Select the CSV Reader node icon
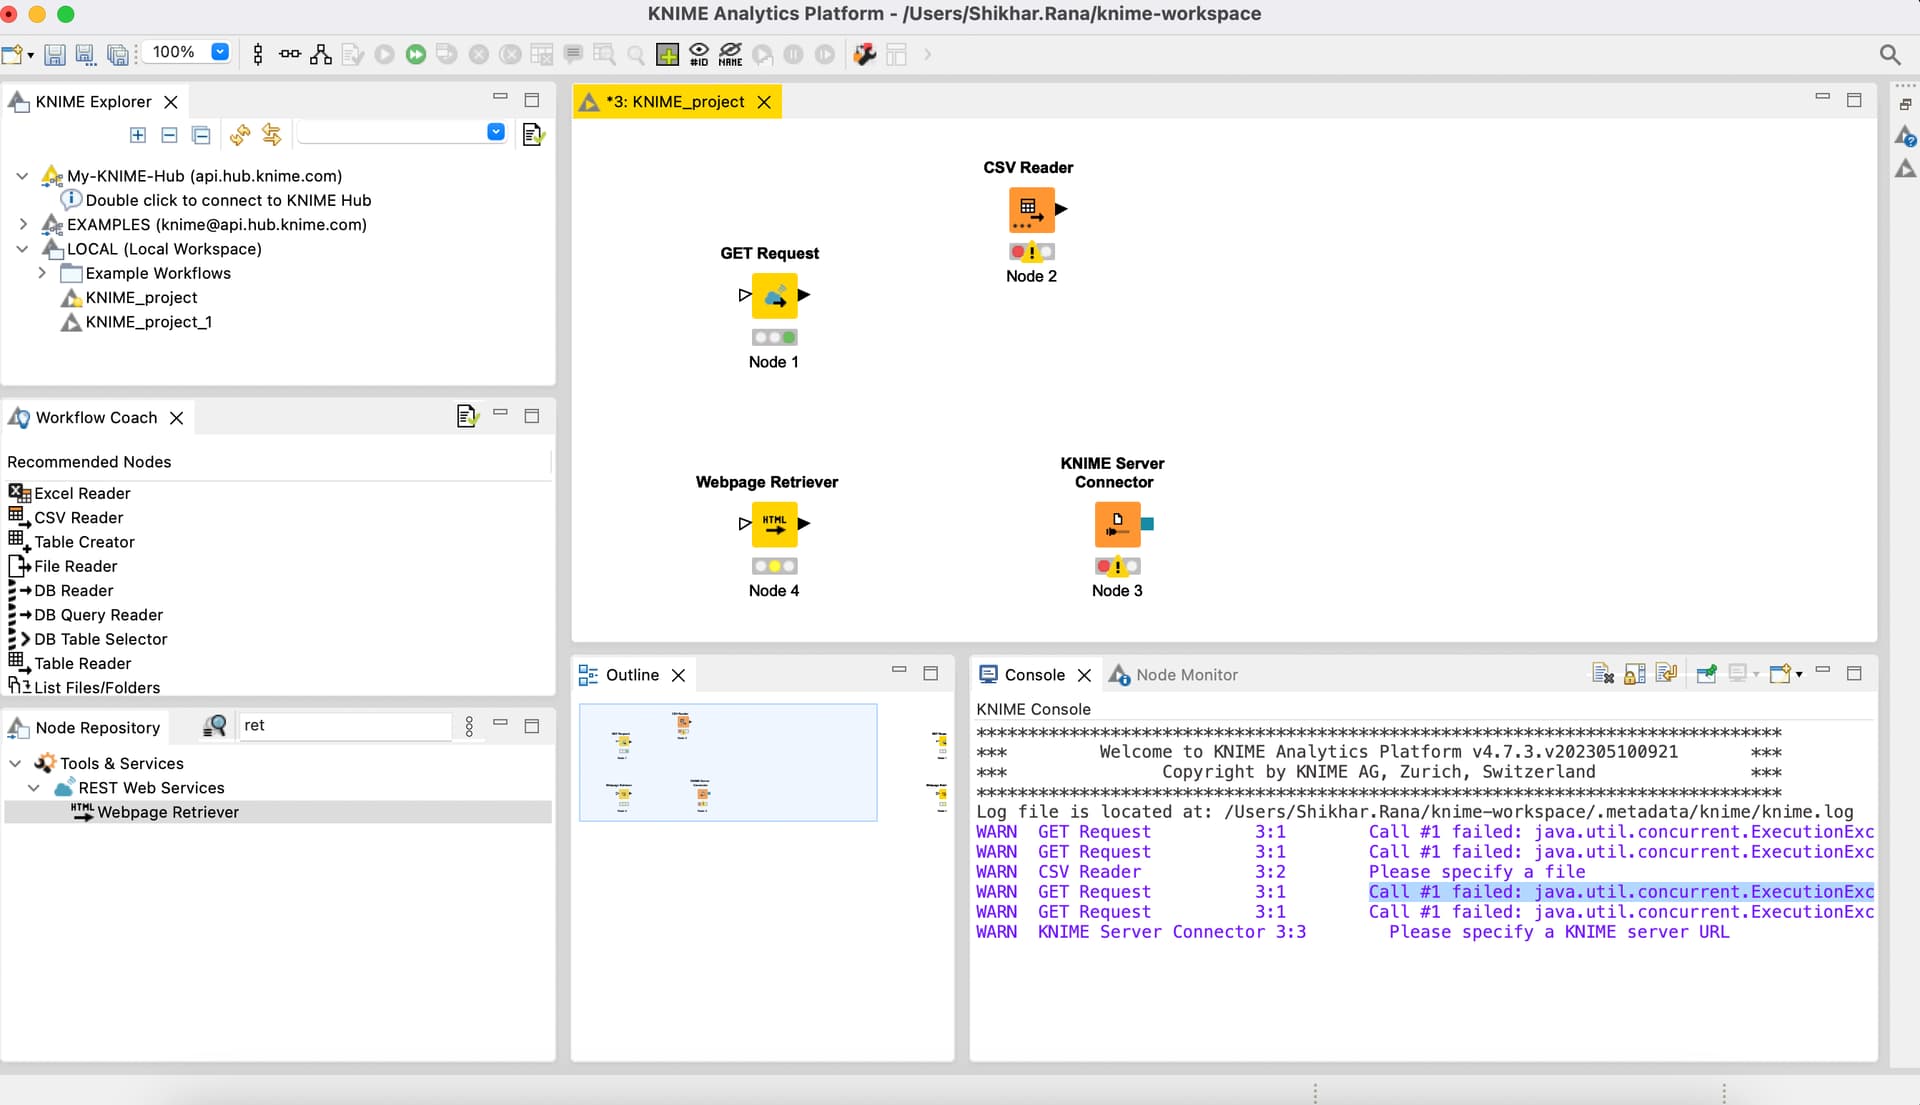Screen dimensions: 1920x1105 (1031, 210)
